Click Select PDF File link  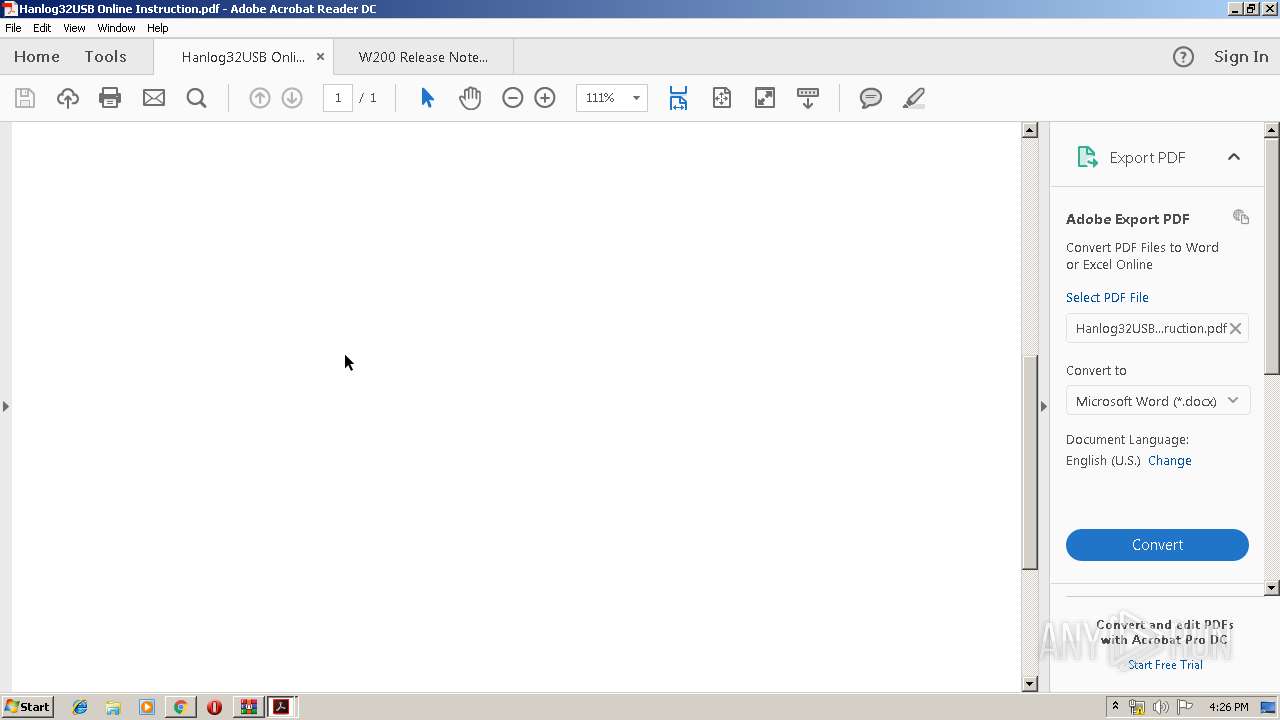click(1107, 297)
